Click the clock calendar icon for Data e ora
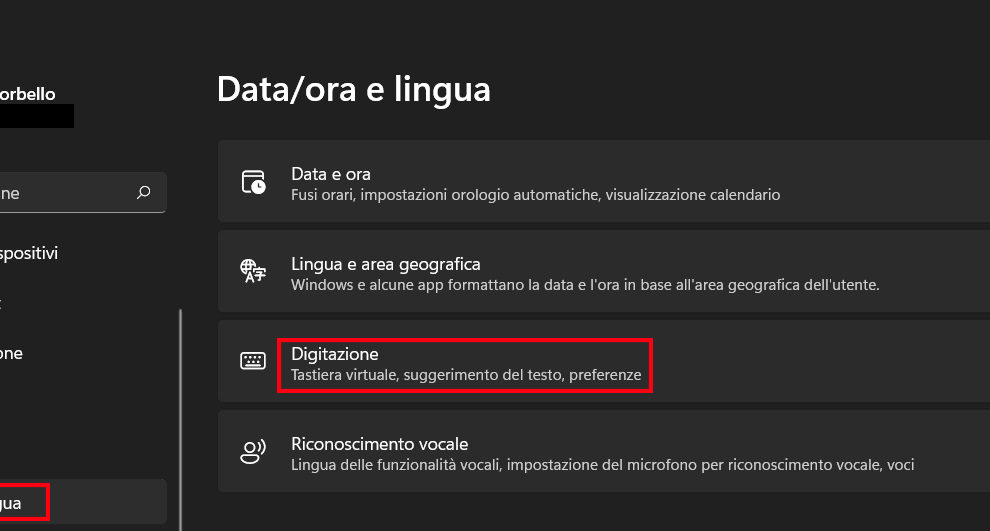 click(253, 182)
